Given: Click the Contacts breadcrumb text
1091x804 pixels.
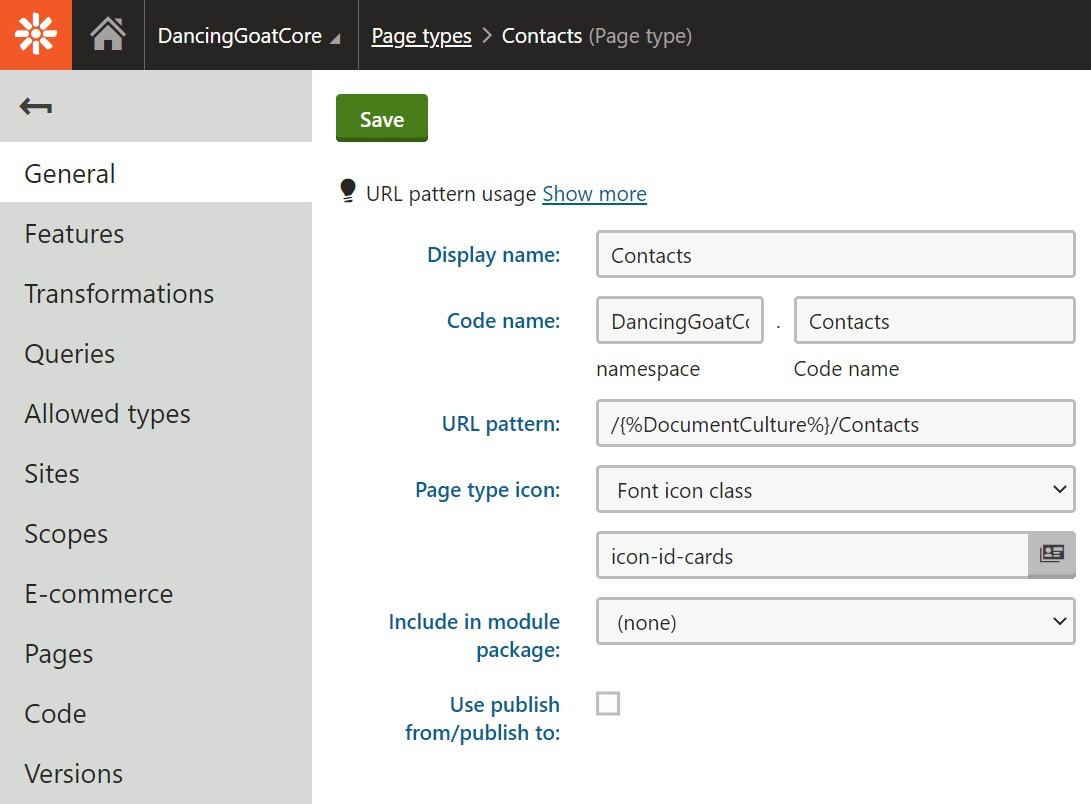Looking at the screenshot, I should pyautogui.click(x=541, y=35).
